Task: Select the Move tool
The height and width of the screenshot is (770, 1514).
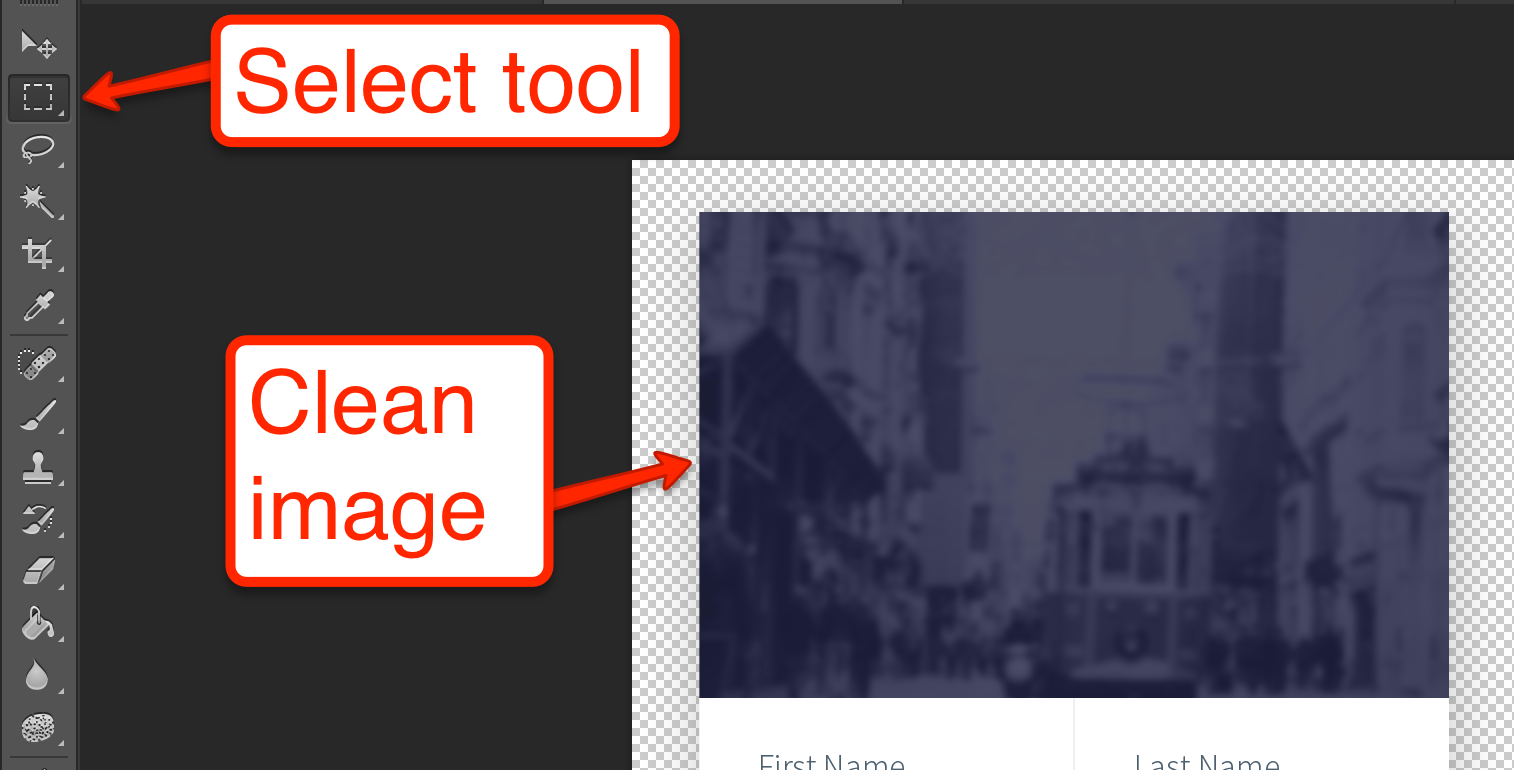Action: pos(38,44)
